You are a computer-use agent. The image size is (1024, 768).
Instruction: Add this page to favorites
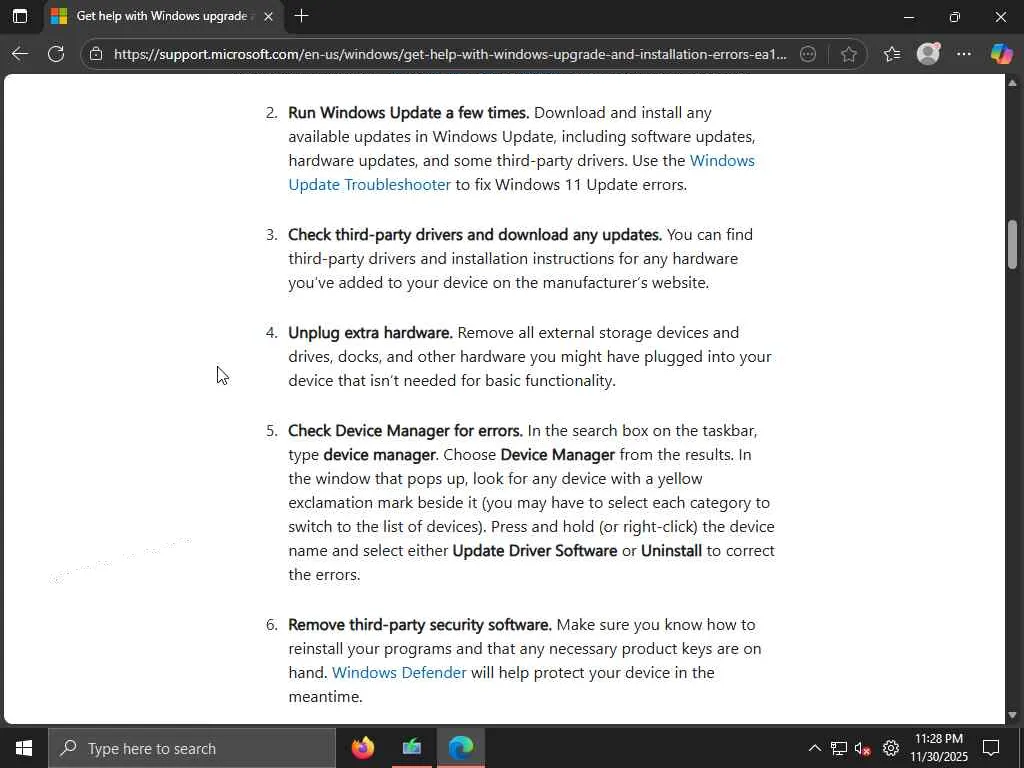(848, 54)
